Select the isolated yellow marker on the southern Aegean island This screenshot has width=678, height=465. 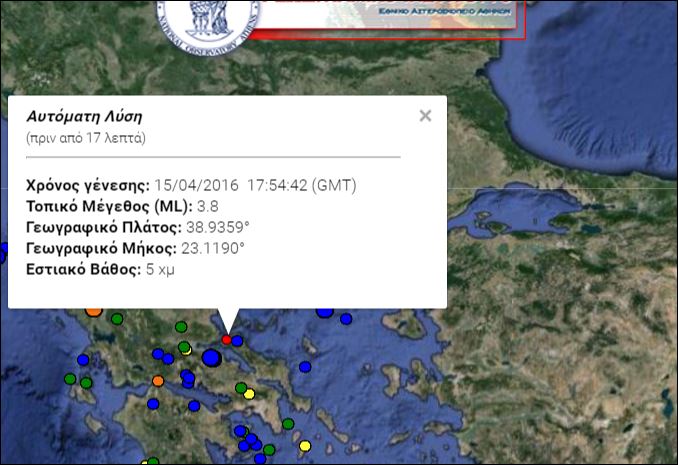tap(305, 446)
